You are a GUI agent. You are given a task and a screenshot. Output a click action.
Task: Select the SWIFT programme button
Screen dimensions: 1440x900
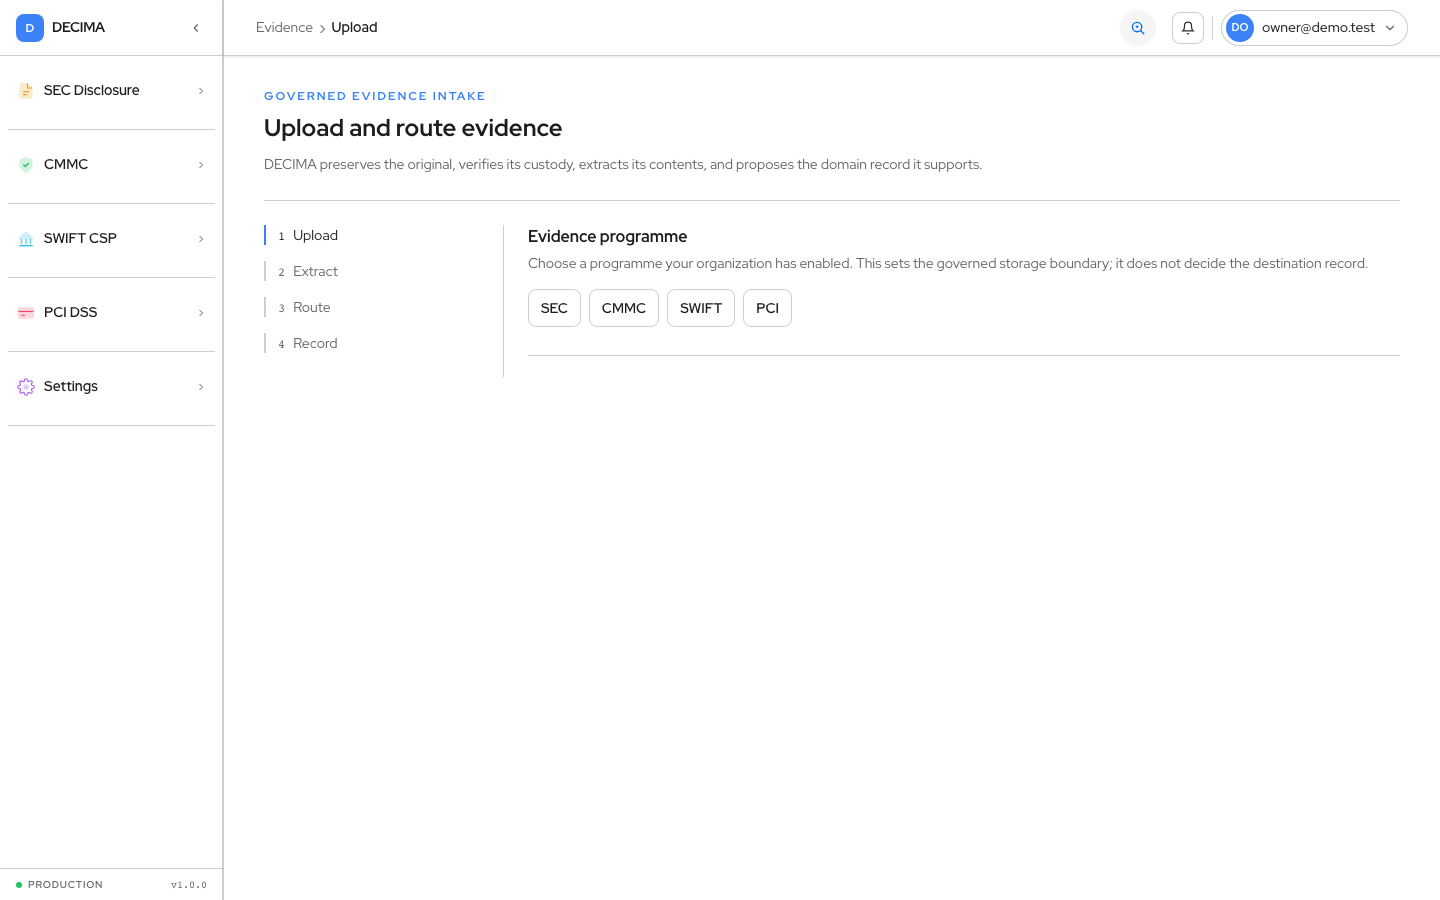tap(701, 308)
